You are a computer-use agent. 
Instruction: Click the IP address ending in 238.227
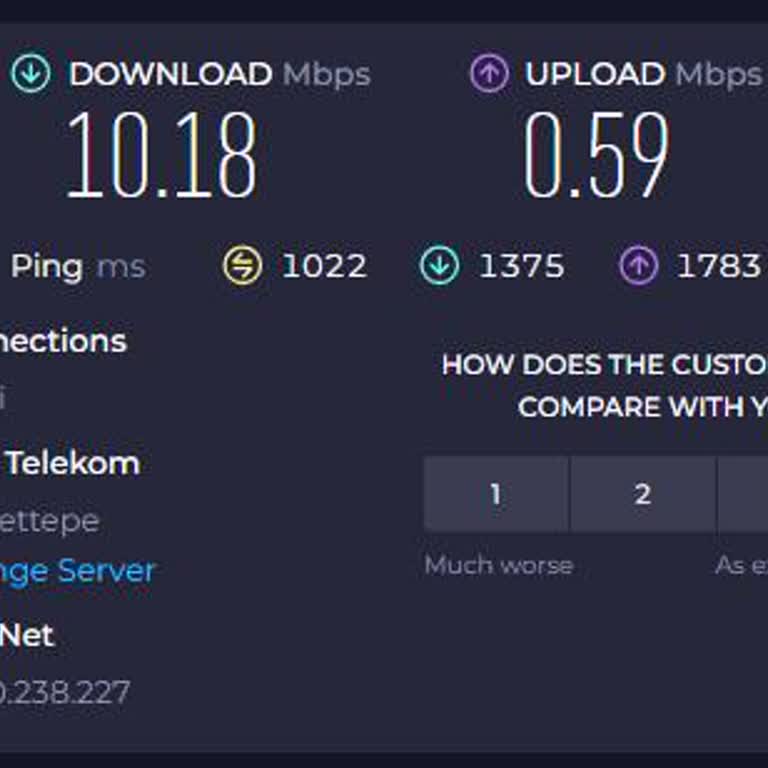coord(66,692)
